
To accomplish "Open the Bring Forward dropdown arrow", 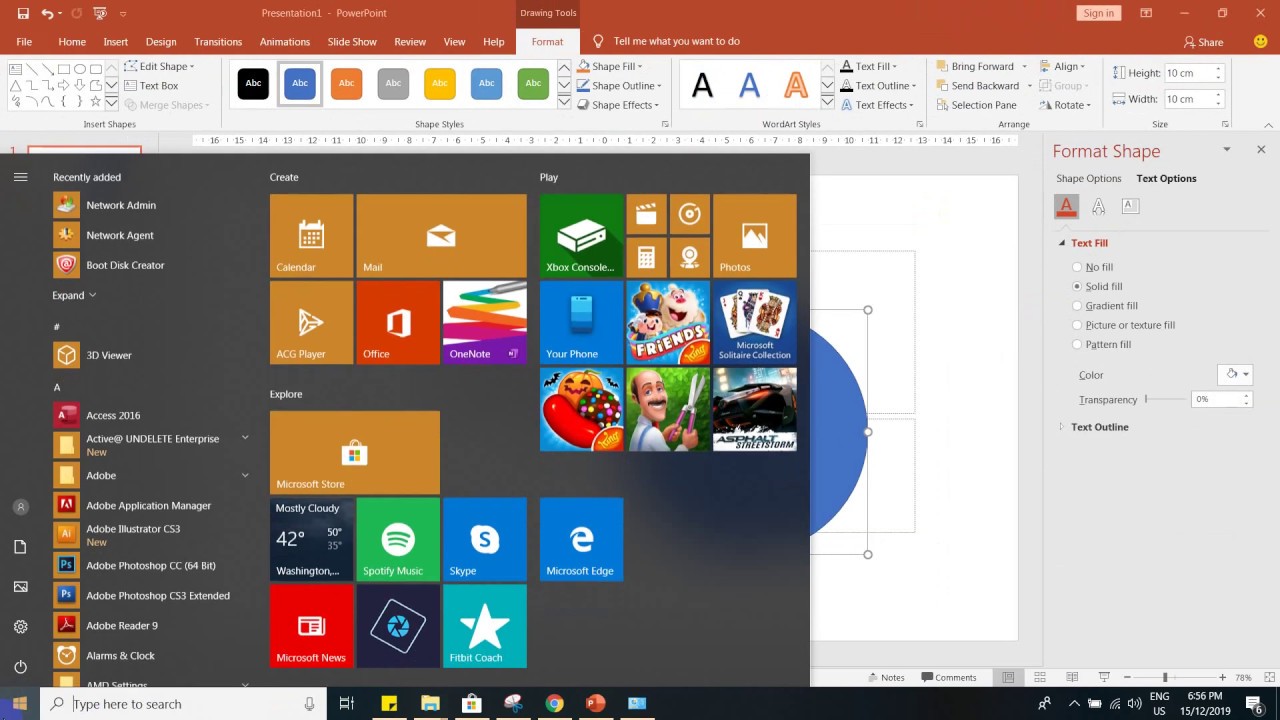I will click(1024, 66).
